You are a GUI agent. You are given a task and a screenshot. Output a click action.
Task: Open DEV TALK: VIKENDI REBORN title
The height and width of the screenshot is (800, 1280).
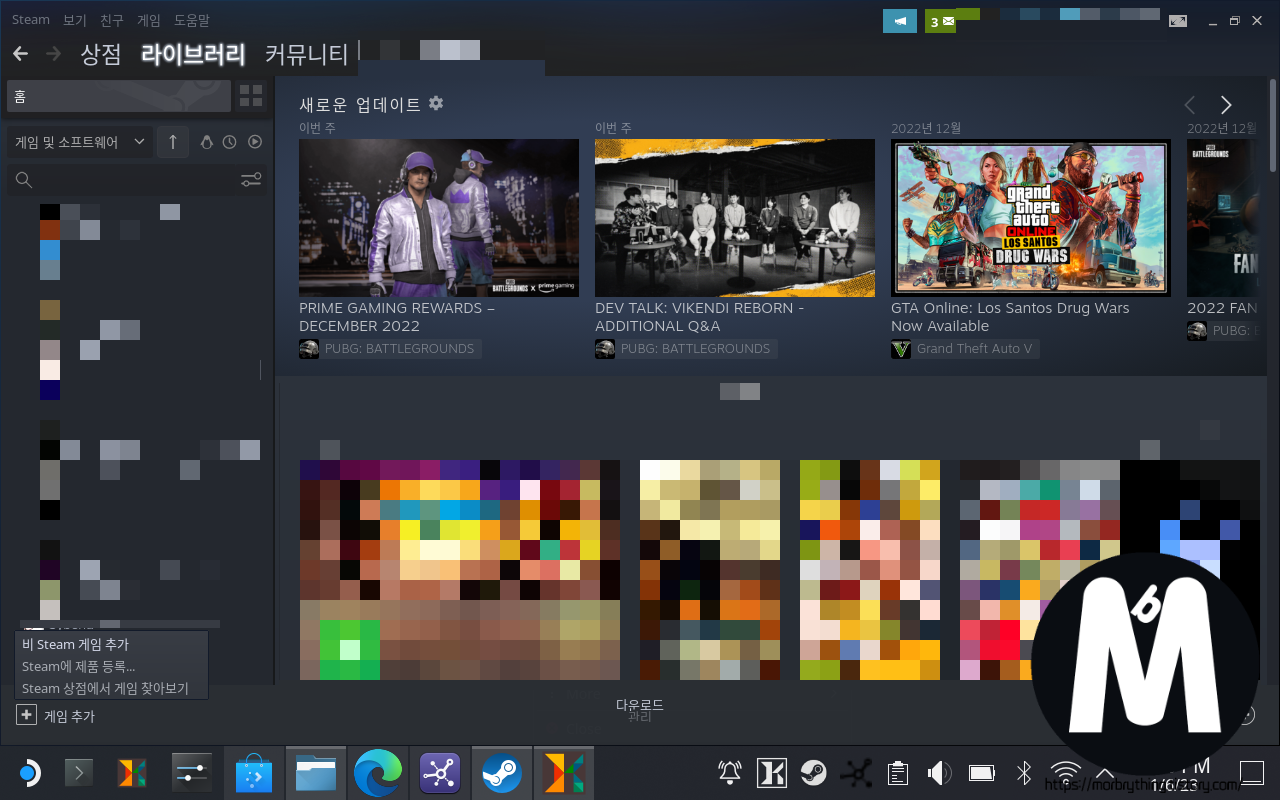pyautogui.click(x=699, y=317)
